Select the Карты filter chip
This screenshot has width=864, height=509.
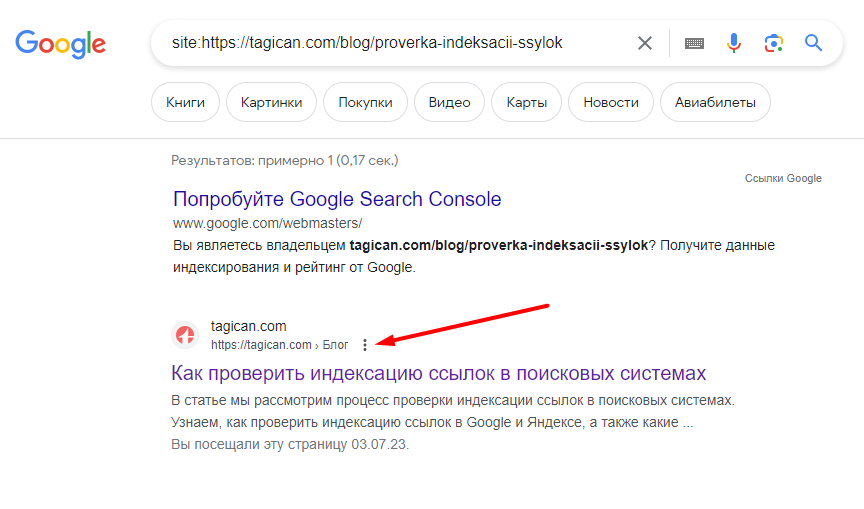pos(526,102)
